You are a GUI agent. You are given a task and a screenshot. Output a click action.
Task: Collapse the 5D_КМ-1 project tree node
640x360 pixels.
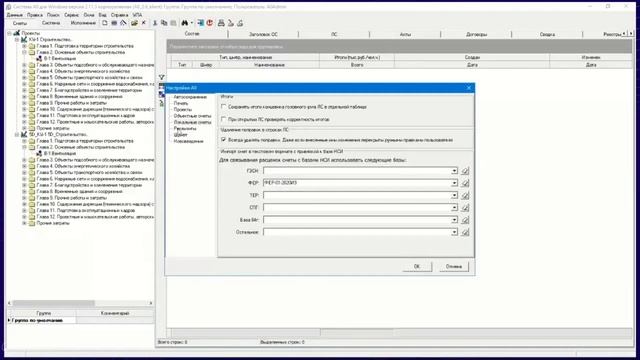tap(17, 134)
